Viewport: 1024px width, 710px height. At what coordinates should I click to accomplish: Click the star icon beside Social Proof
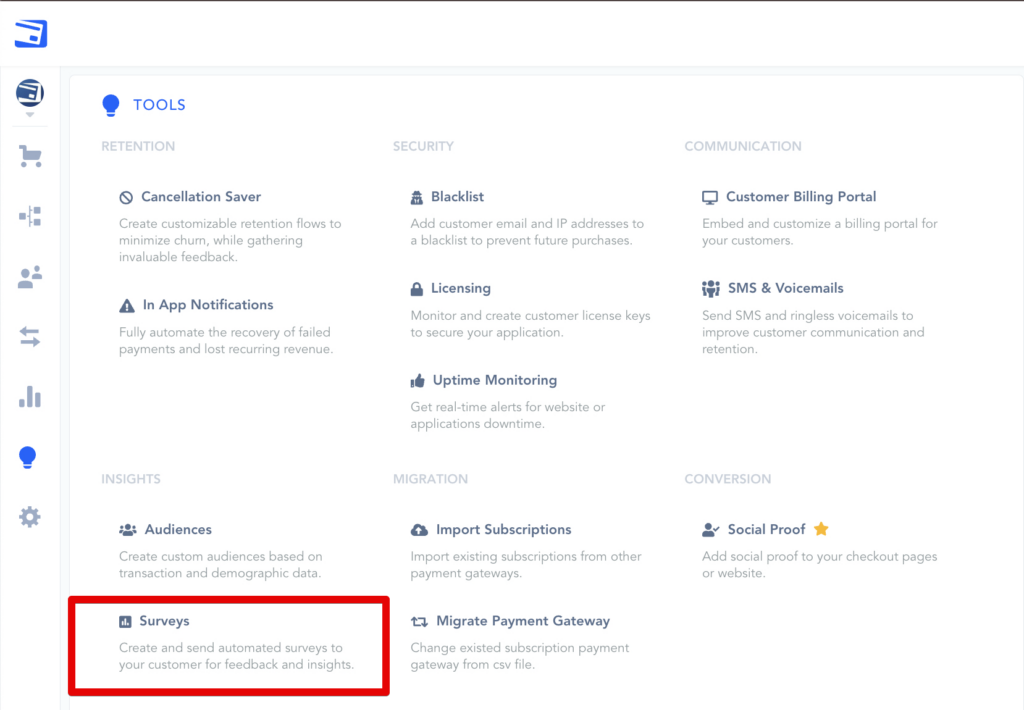coord(821,529)
